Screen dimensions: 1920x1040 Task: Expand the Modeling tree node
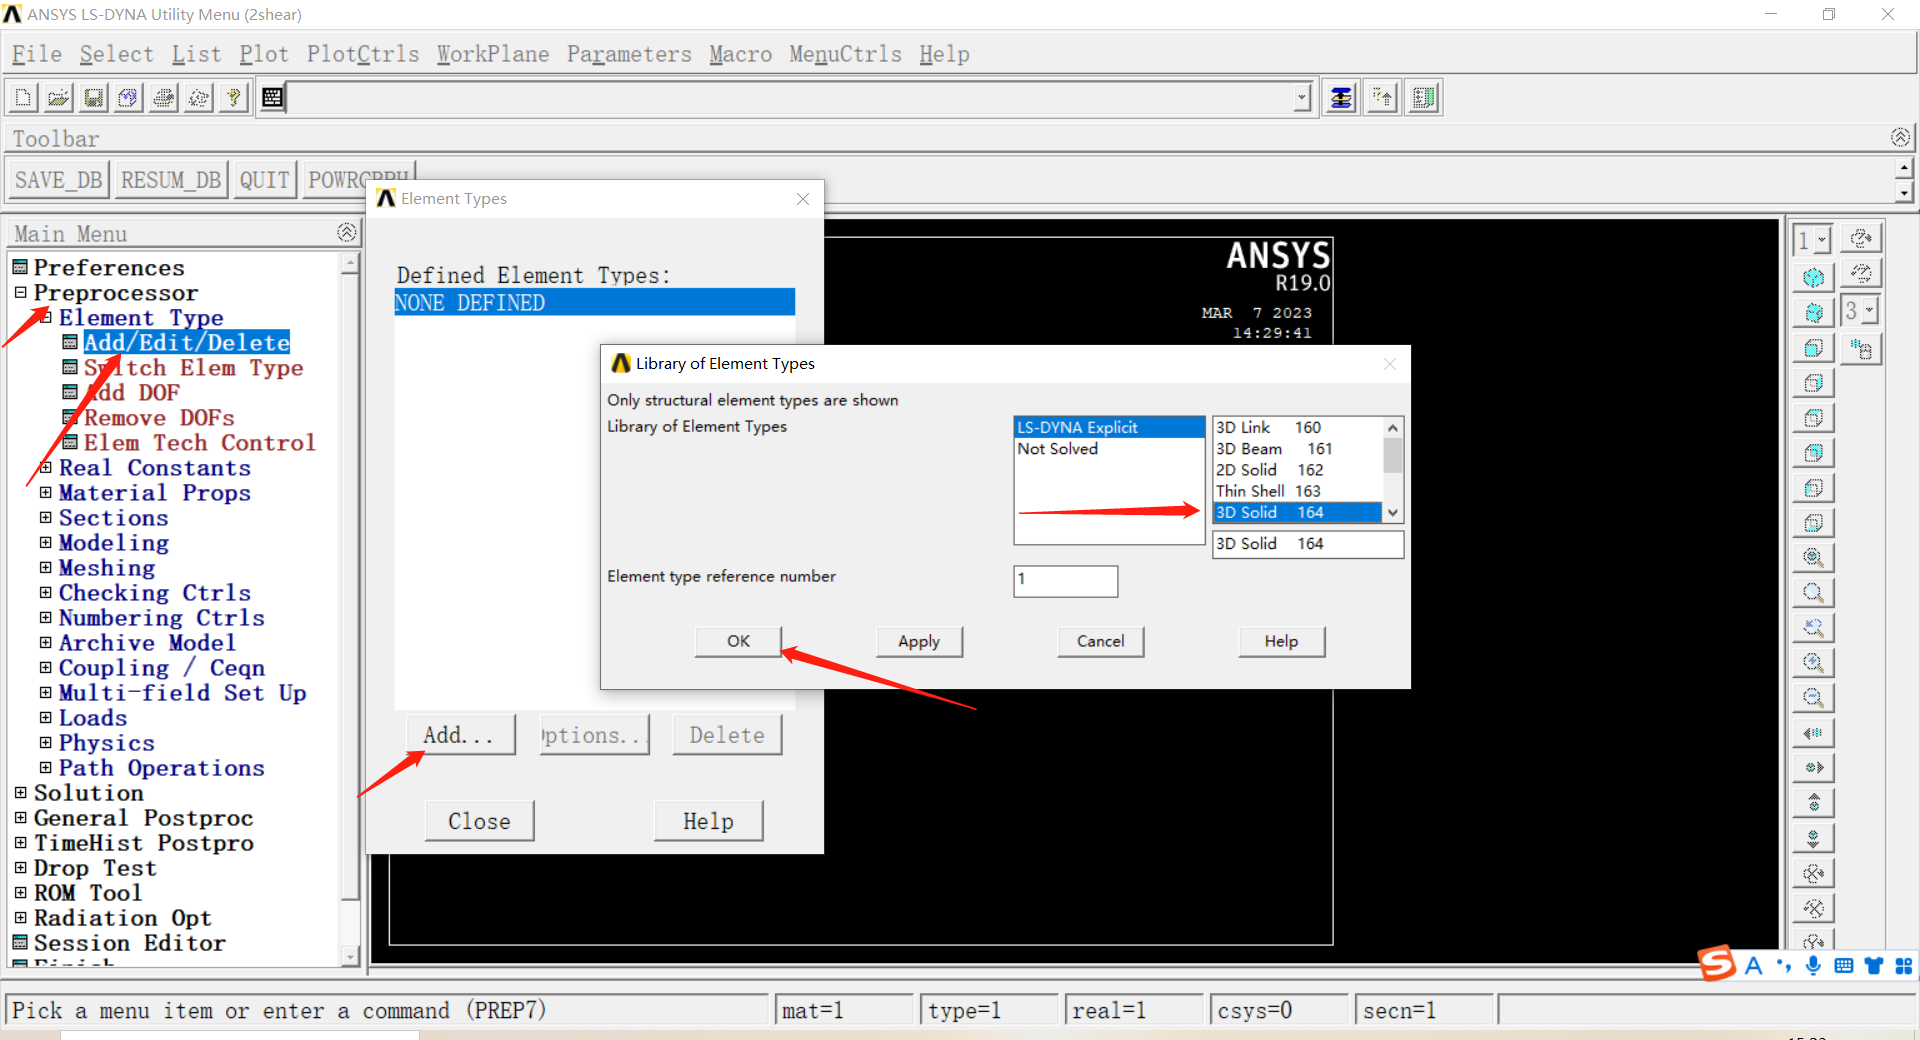[x=45, y=542]
